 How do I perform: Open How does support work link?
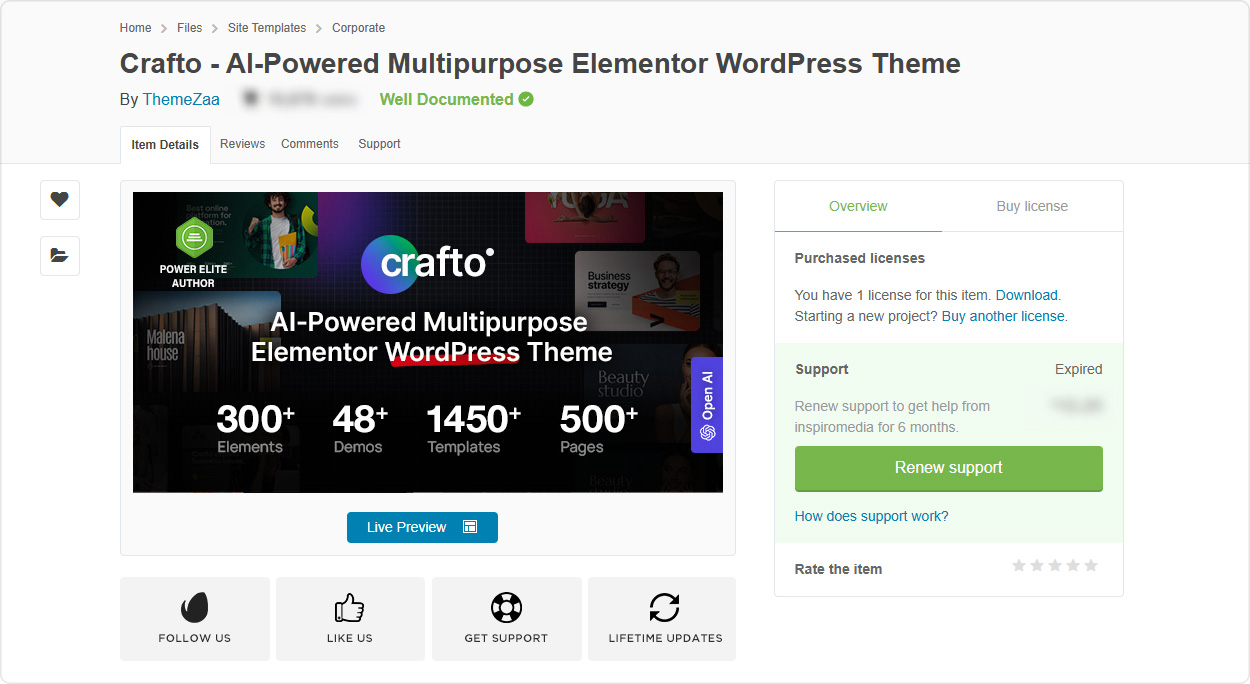(x=871, y=516)
